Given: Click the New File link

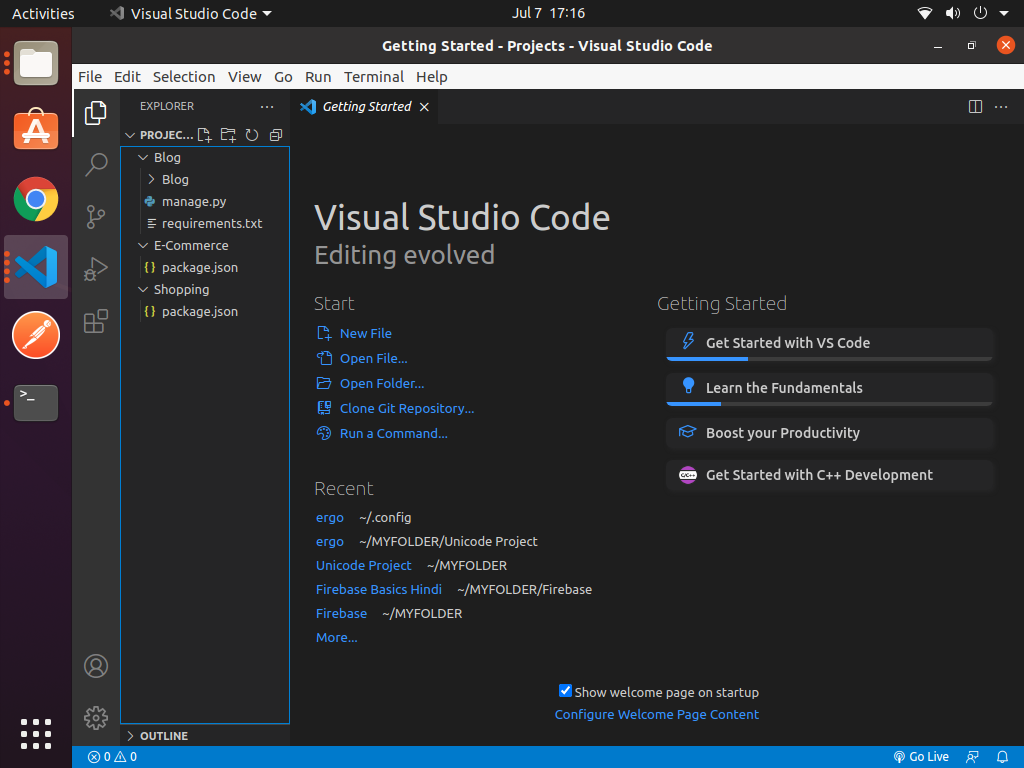Looking at the screenshot, I should [x=366, y=334].
